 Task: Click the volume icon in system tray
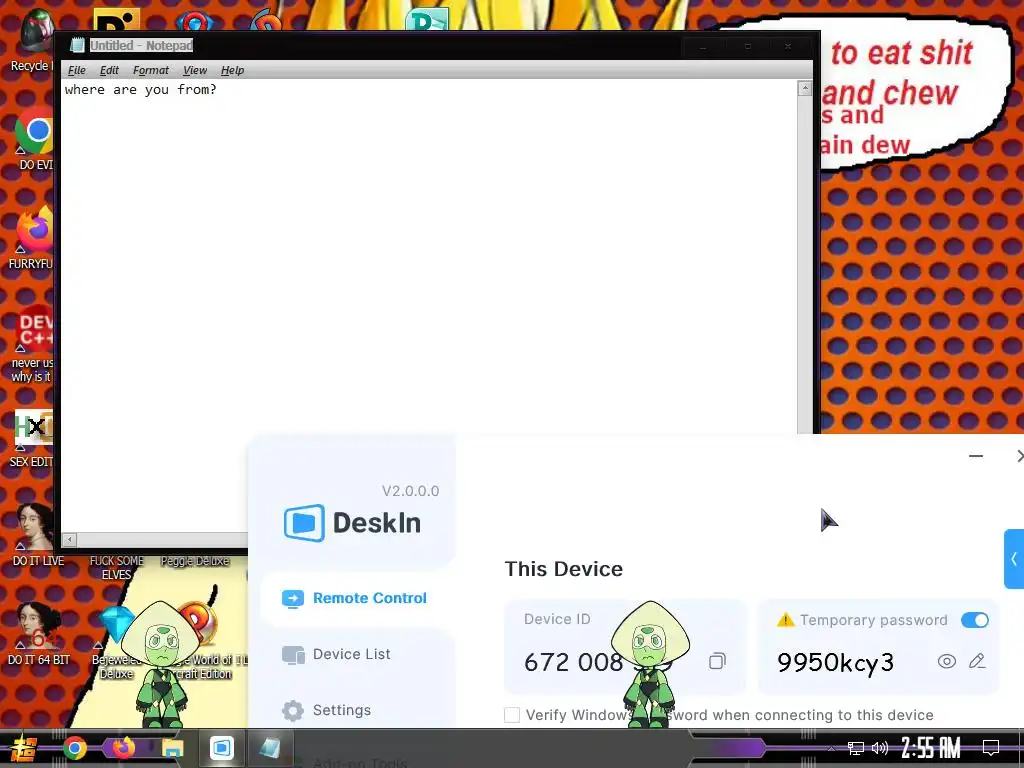[880, 748]
